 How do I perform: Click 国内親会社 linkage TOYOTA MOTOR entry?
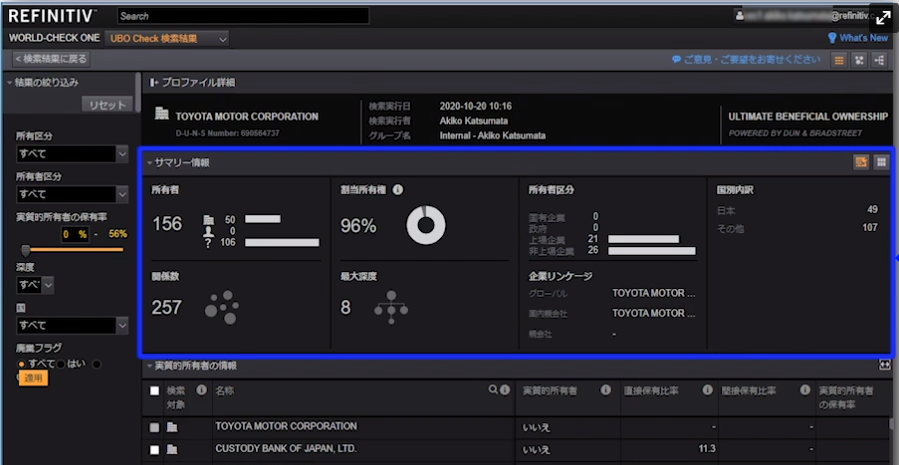[x=654, y=314]
